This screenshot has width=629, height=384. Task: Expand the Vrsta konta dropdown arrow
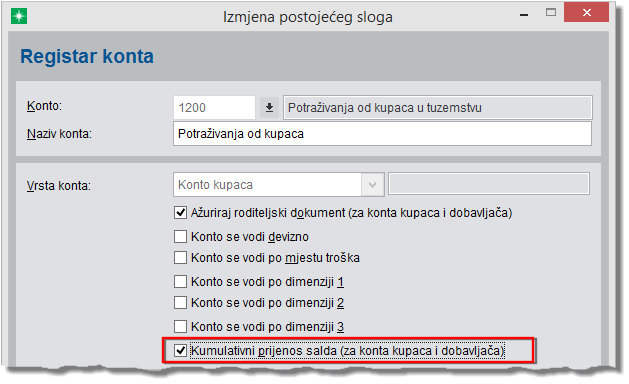pos(372,185)
